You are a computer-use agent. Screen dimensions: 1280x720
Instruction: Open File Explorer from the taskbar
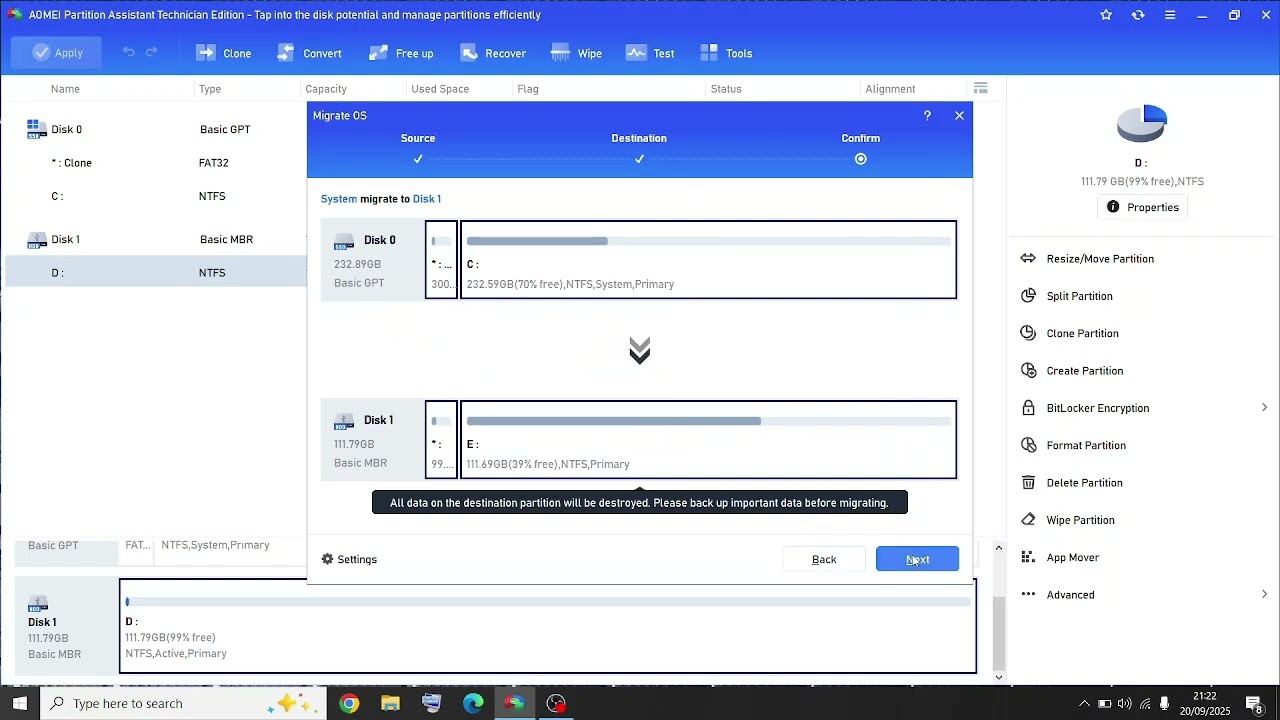click(390, 703)
